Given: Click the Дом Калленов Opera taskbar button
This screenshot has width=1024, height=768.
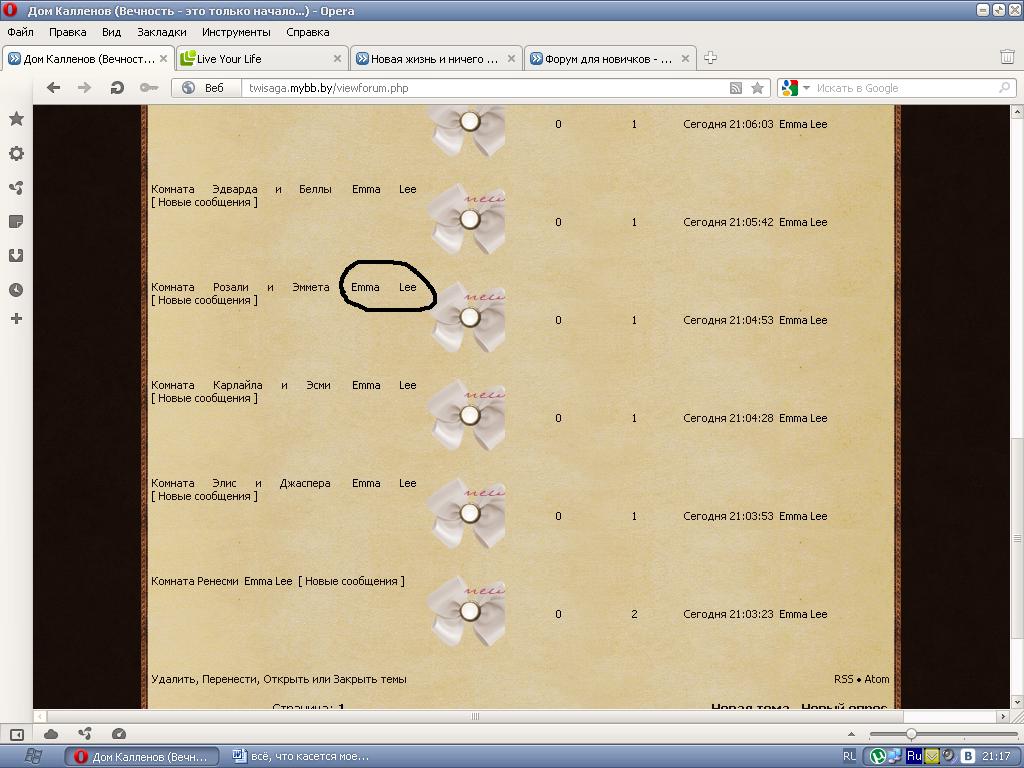Looking at the screenshot, I should (x=142, y=756).
